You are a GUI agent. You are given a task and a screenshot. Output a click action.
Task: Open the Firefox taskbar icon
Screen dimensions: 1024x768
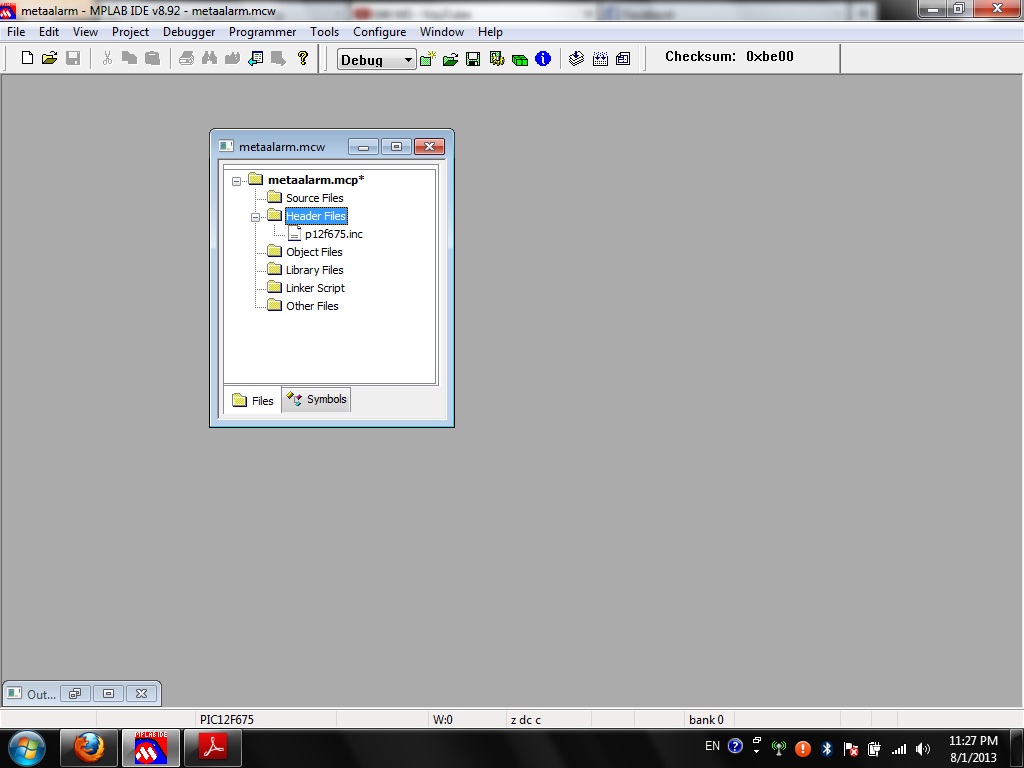[x=89, y=748]
